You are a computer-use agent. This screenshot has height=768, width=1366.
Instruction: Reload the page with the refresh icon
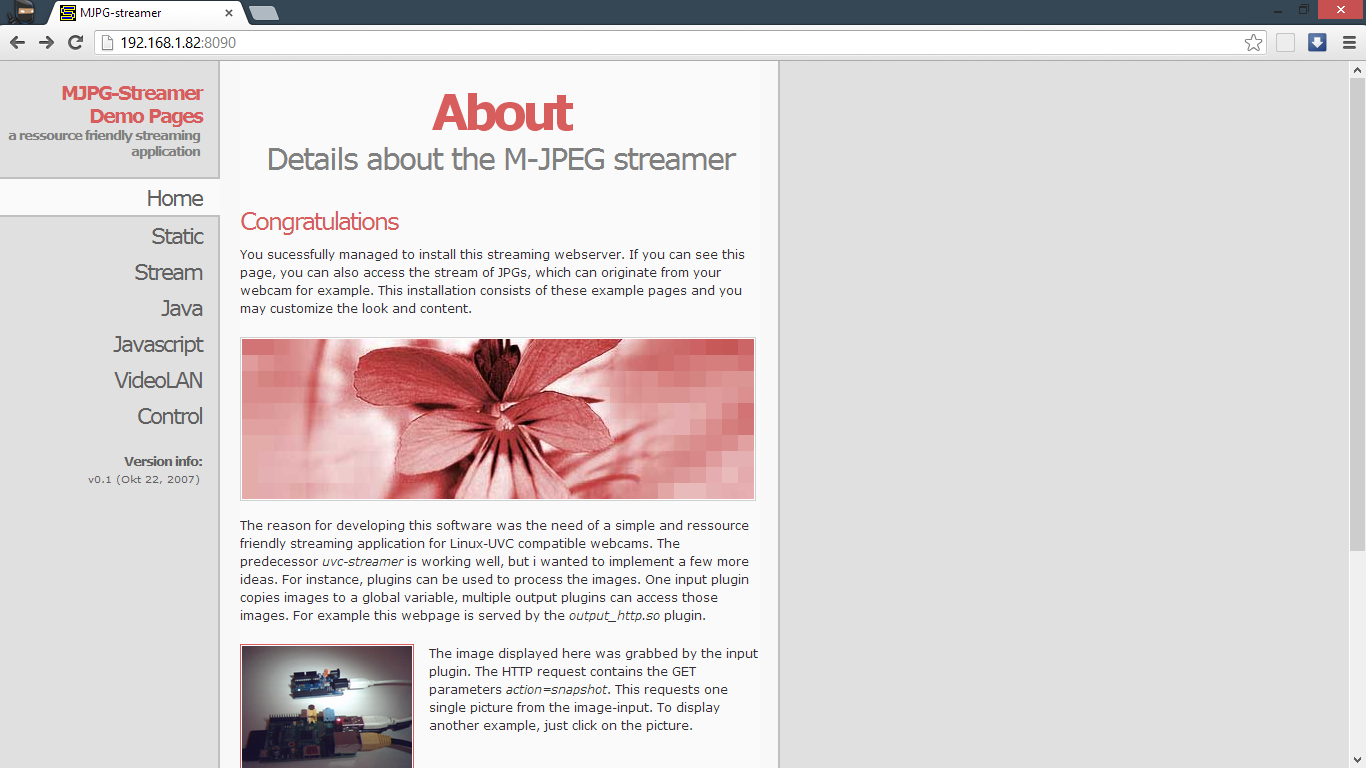point(75,42)
